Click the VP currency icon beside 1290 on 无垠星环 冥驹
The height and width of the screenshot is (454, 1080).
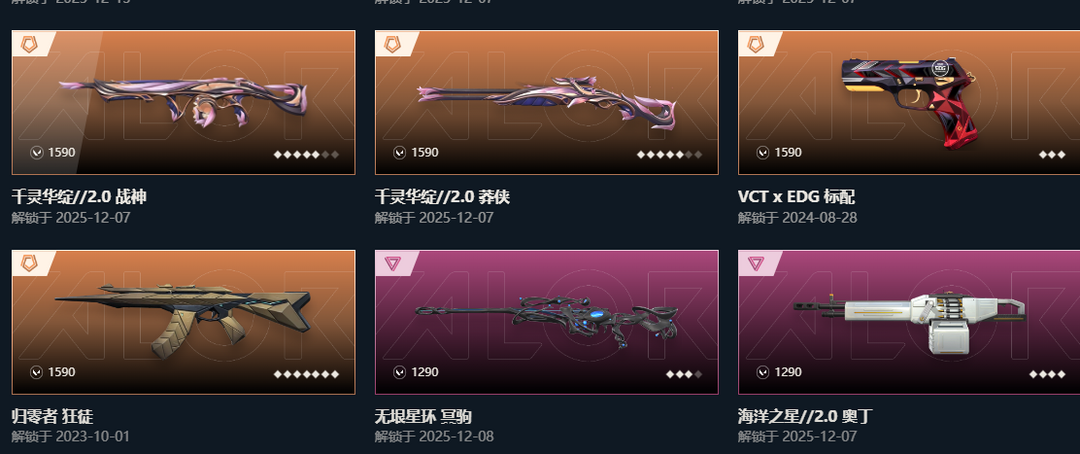click(399, 372)
